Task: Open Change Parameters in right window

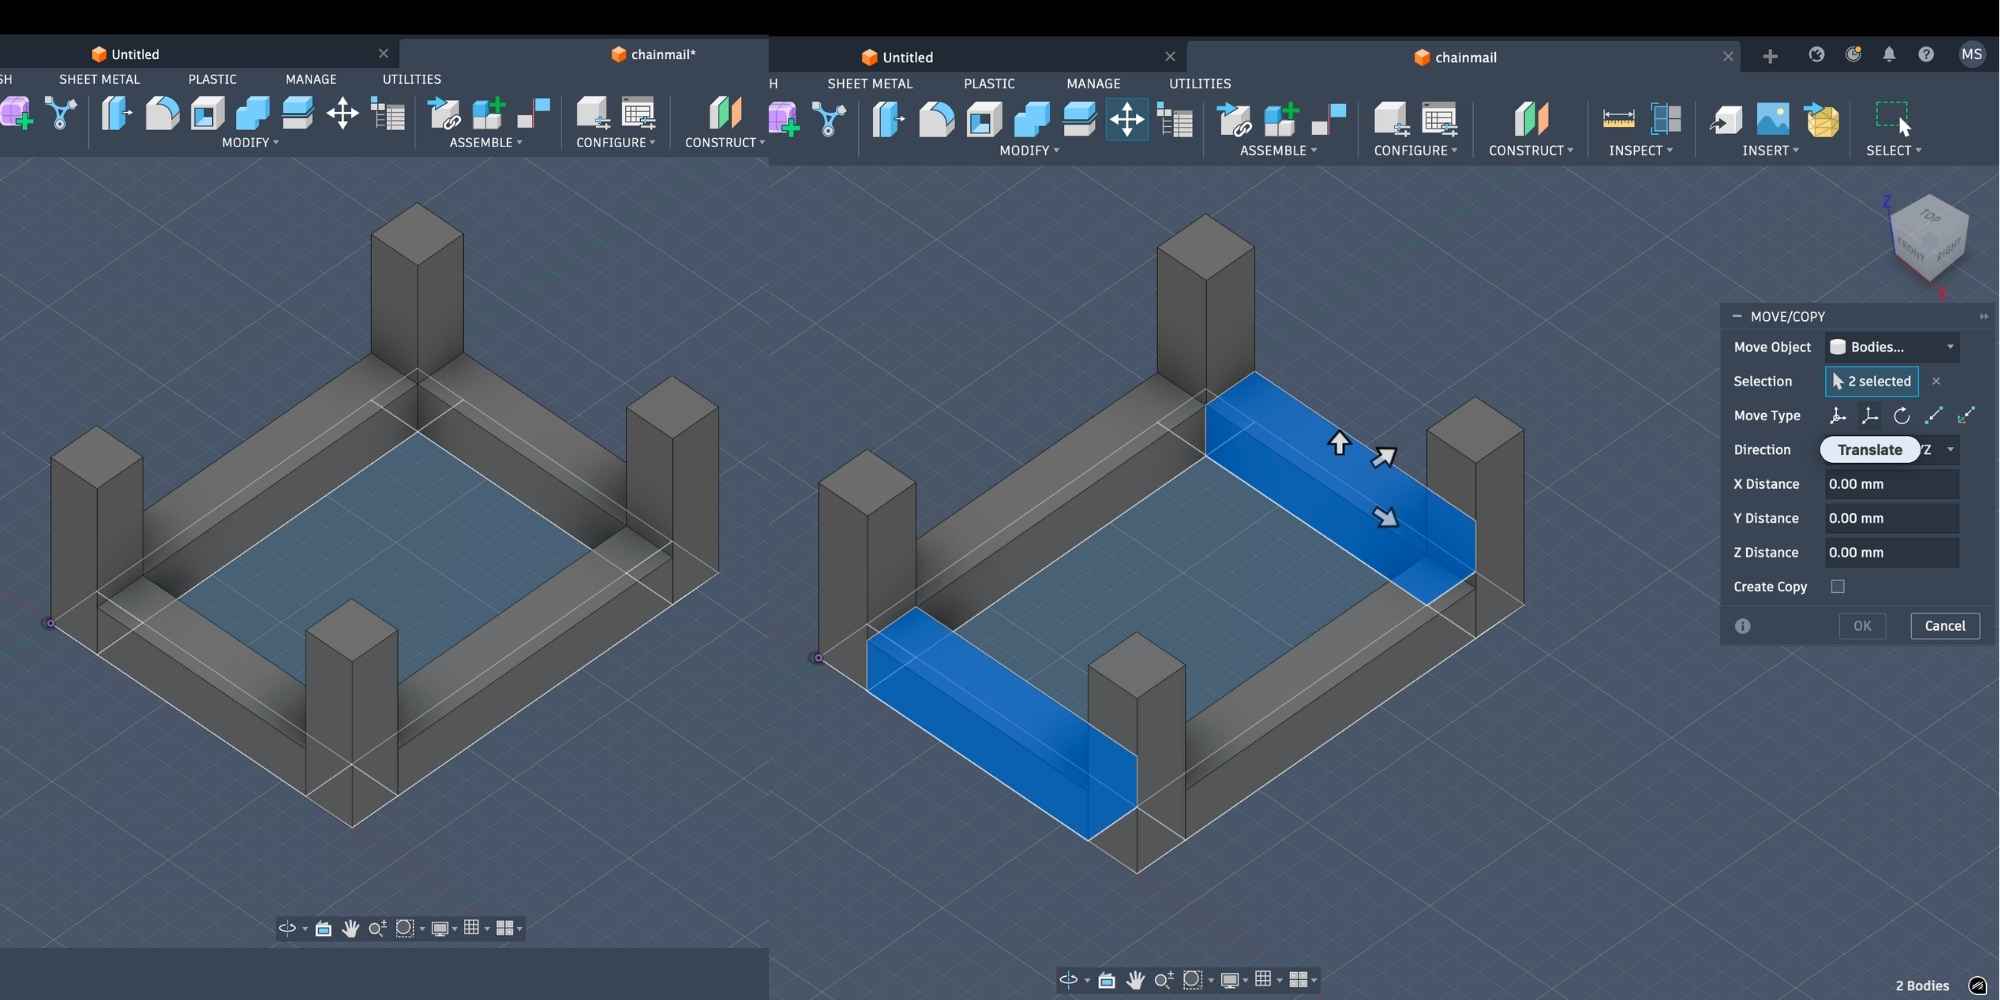Action: [x=1176, y=121]
